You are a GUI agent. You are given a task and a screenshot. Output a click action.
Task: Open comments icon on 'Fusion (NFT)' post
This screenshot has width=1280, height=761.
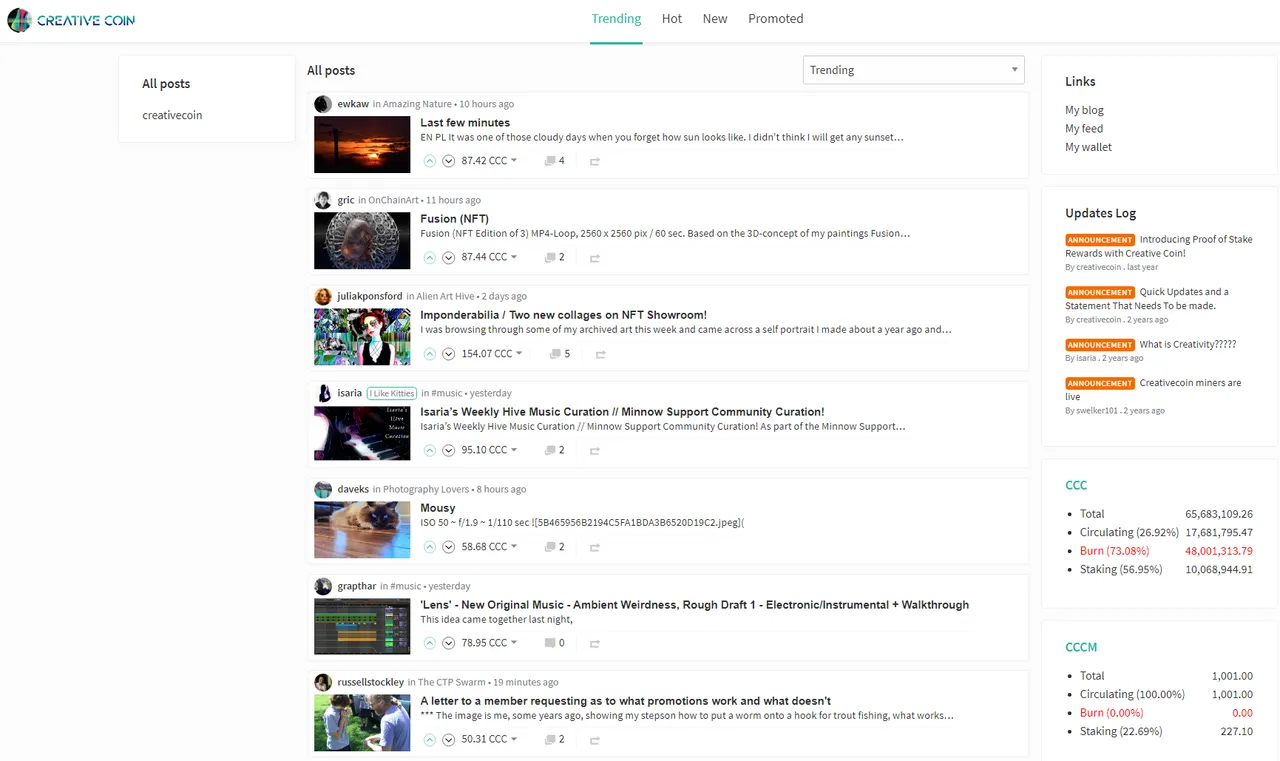pos(550,257)
